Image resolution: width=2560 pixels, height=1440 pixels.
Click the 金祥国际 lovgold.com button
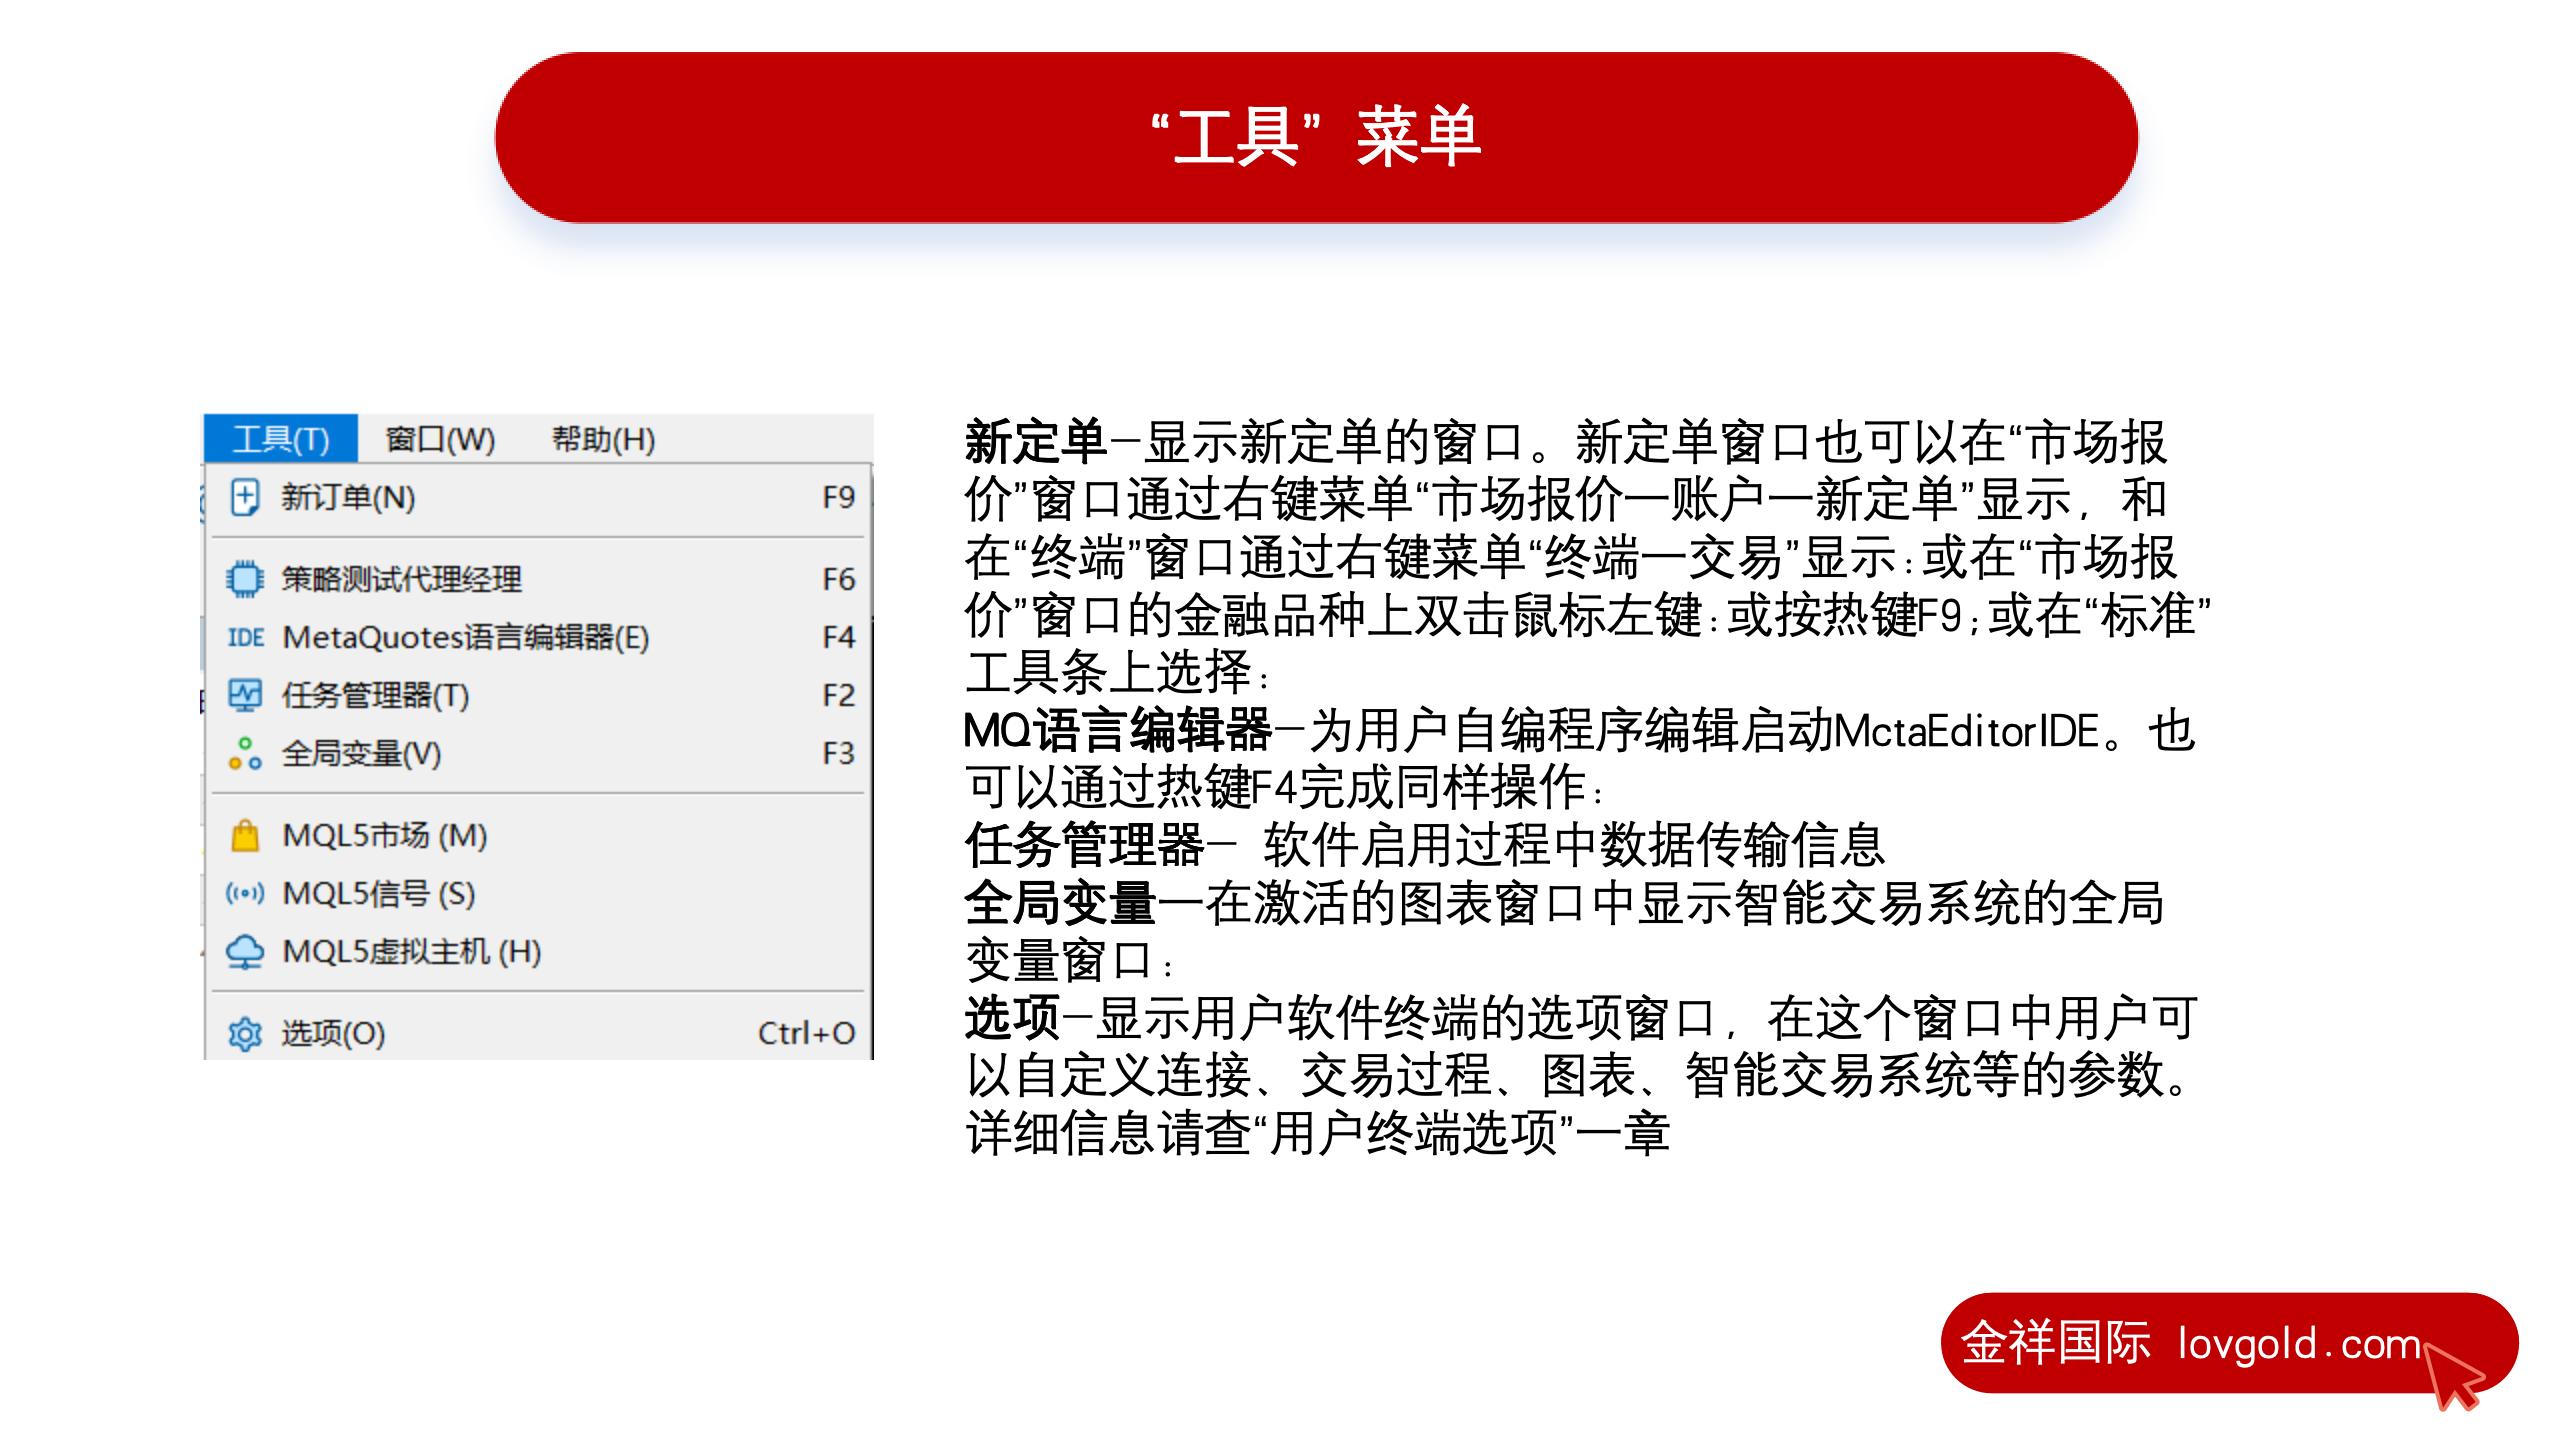click(2228, 1343)
